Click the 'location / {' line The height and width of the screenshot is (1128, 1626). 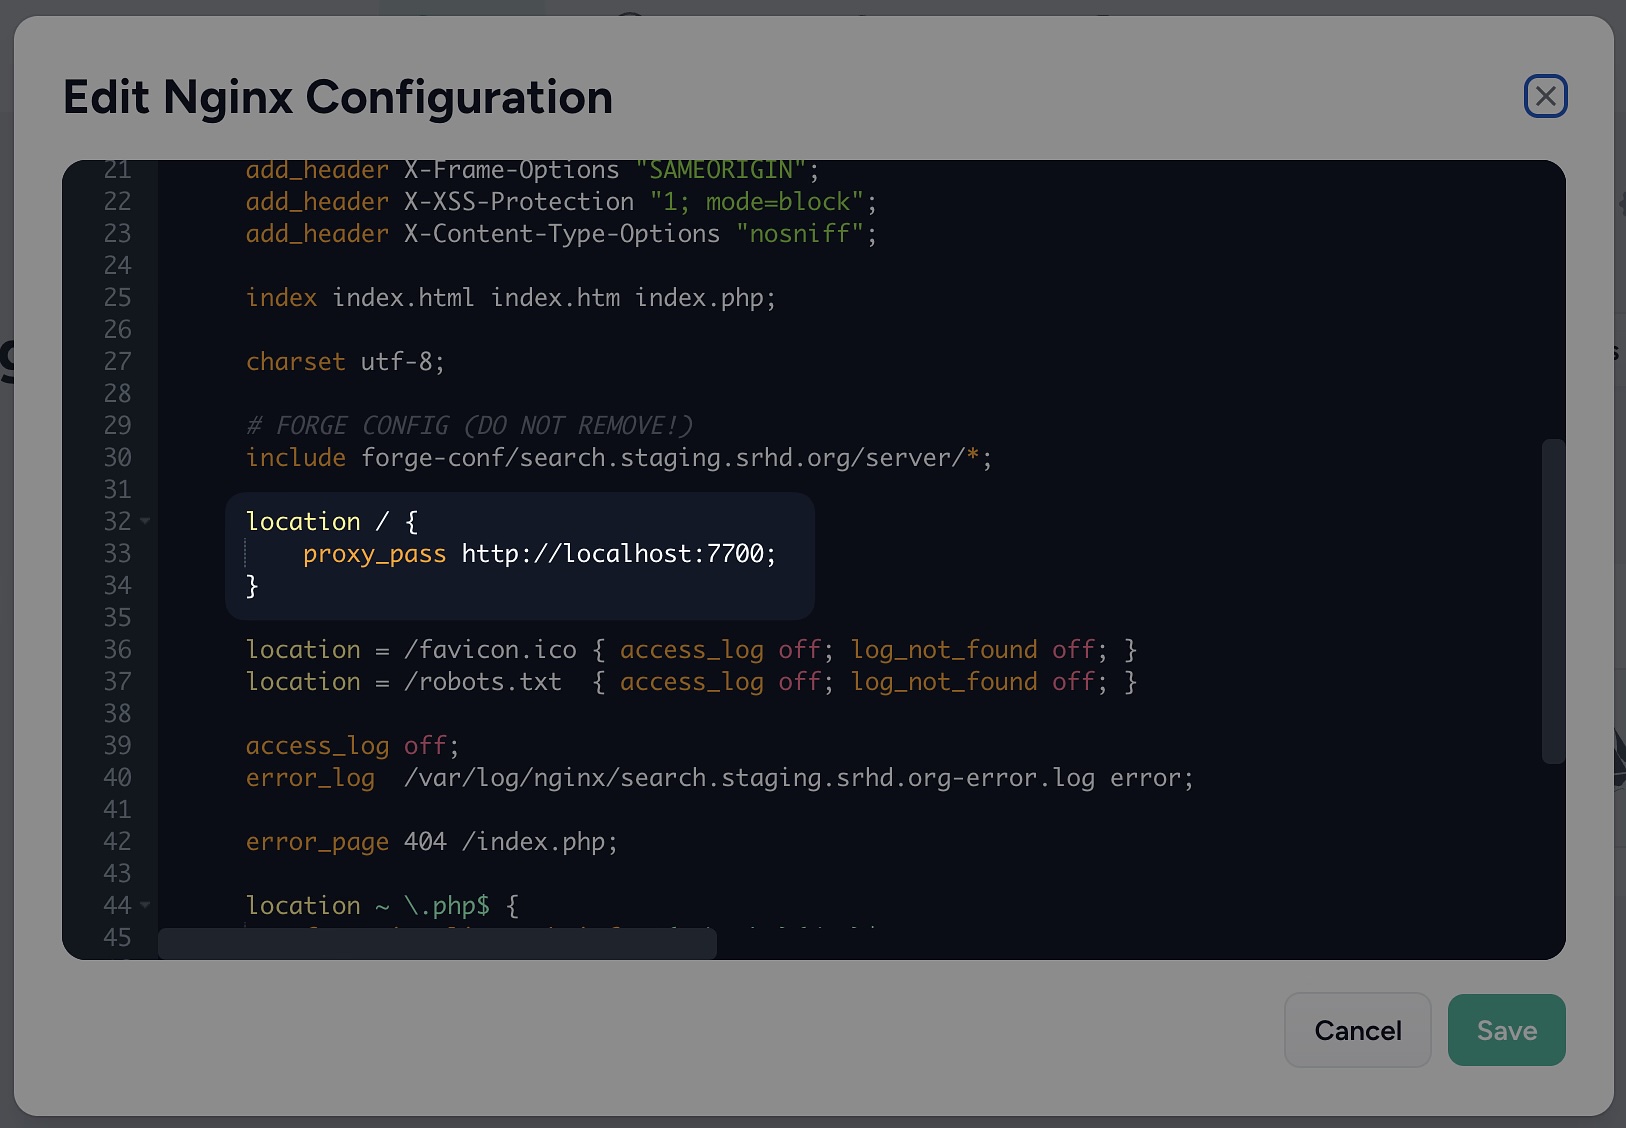tap(332, 522)
